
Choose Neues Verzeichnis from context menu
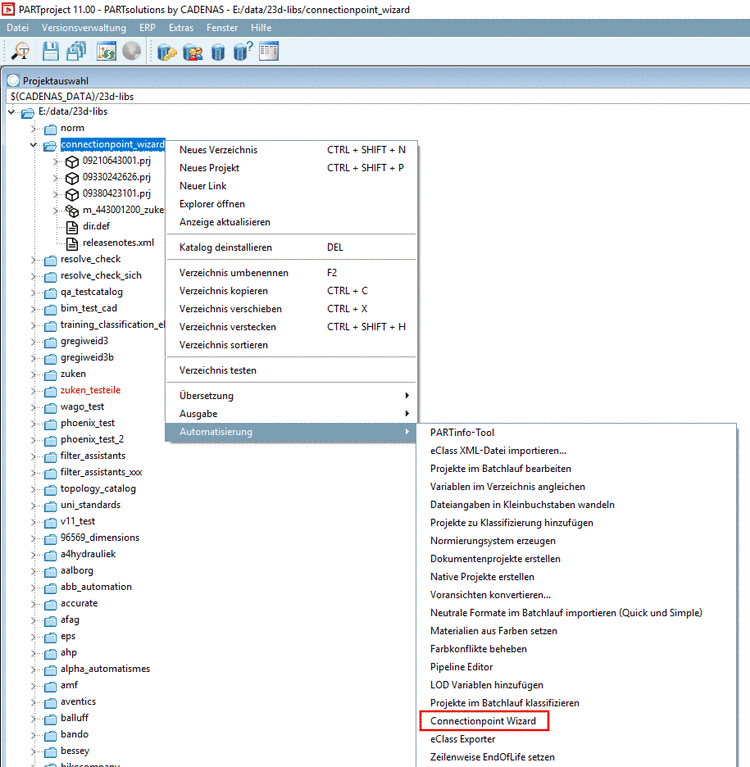(x=292, y=150)
